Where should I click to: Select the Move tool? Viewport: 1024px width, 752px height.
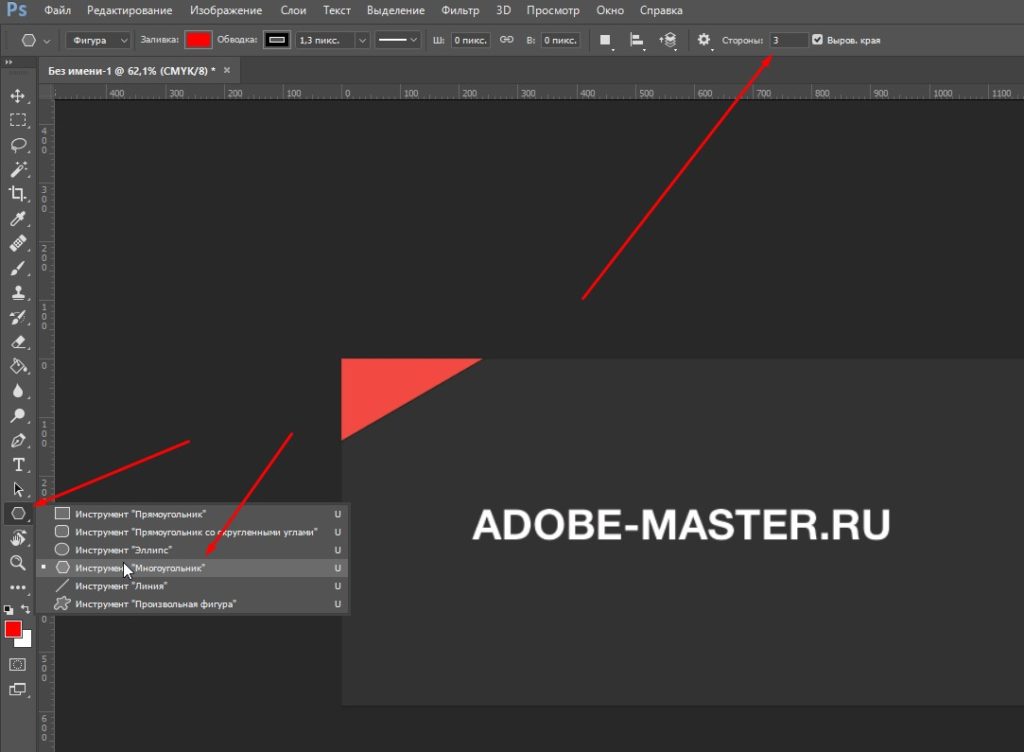(18, 96)
